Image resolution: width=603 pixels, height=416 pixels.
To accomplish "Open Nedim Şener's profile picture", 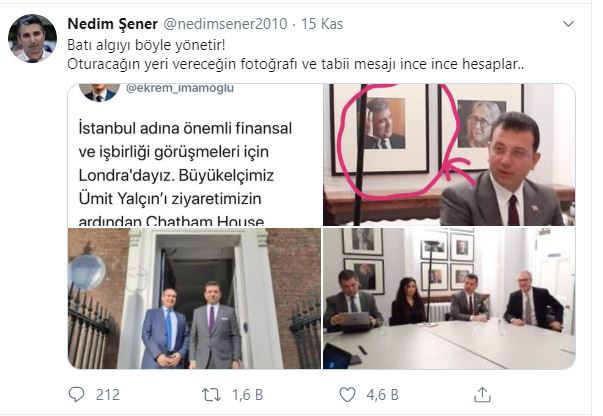I will pyautogui.click(x=32, y=39).
